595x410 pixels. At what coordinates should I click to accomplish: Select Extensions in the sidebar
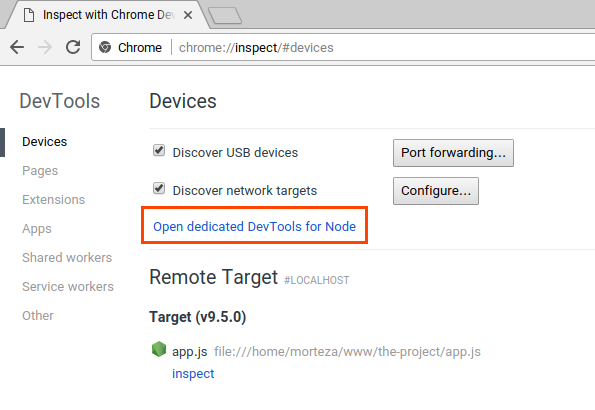[x=54, y=200]
